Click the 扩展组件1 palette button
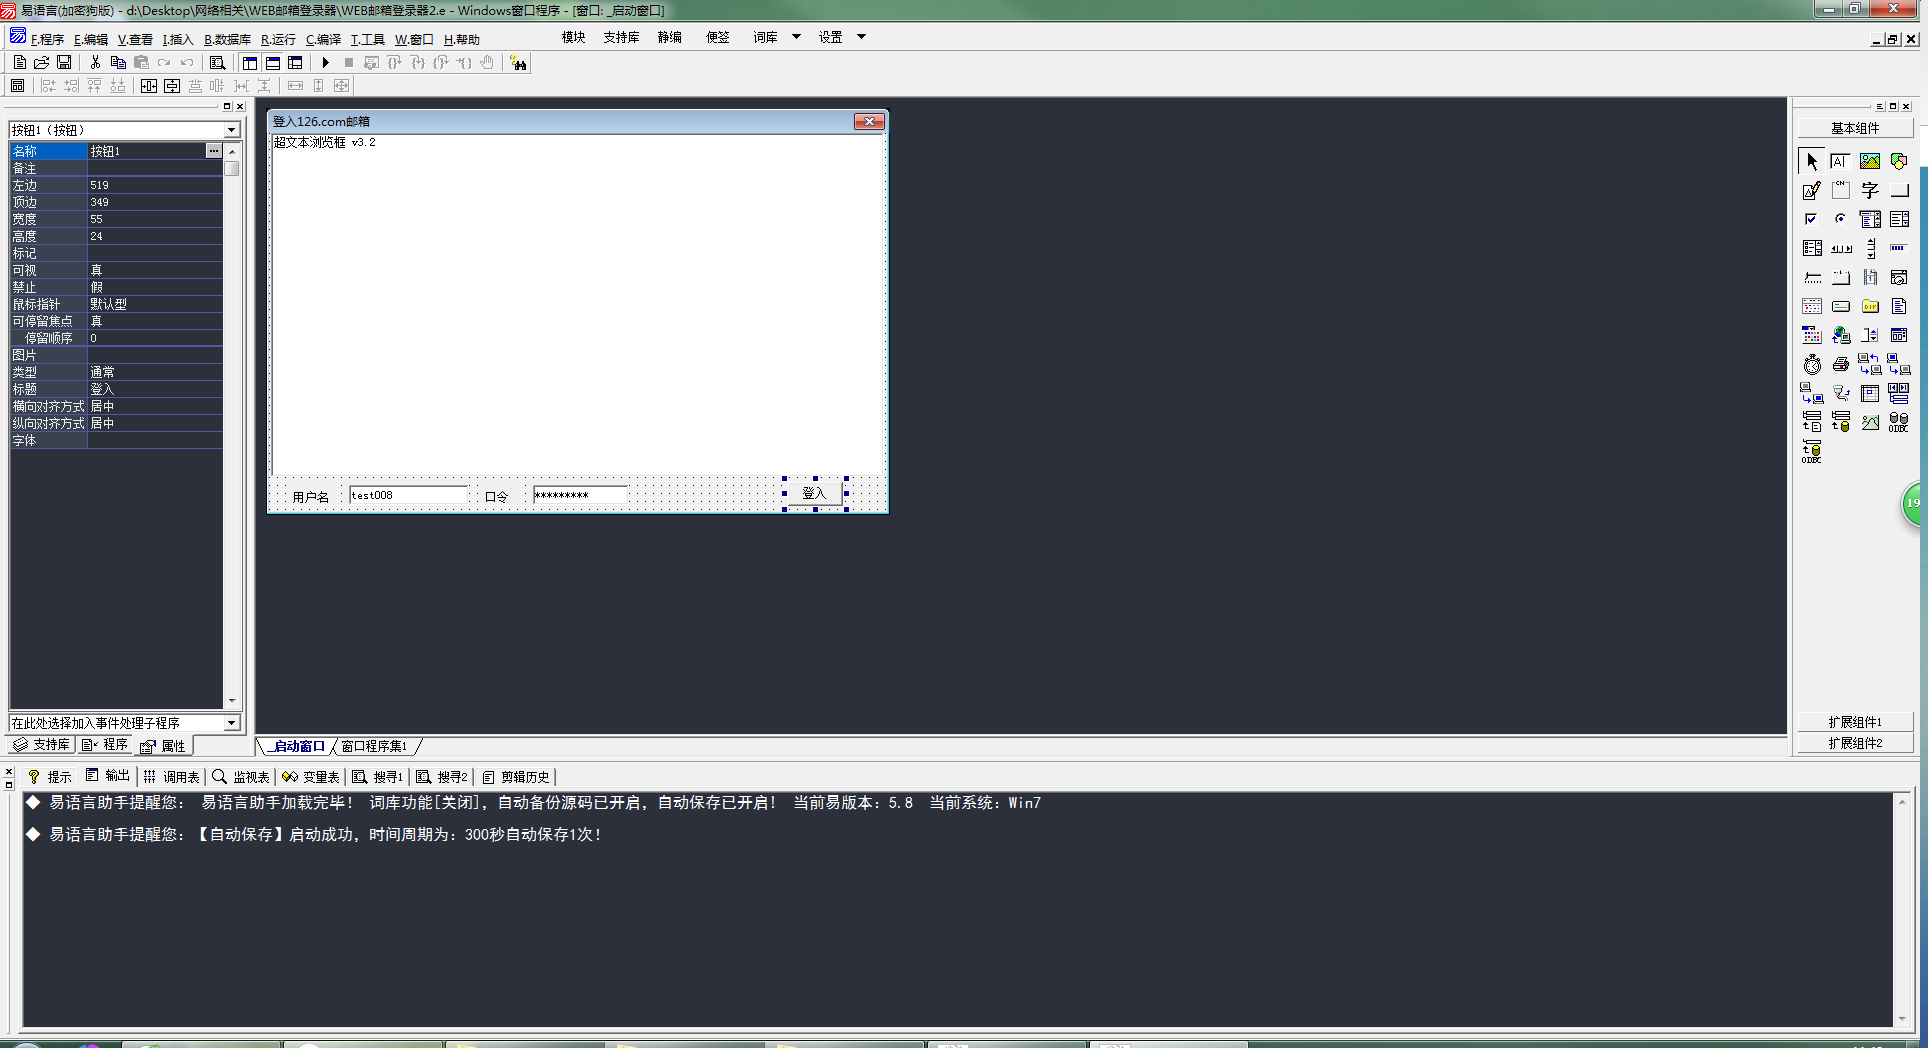Image resolution: width=1928 pixels, height=1048 pixels. 1854,722
